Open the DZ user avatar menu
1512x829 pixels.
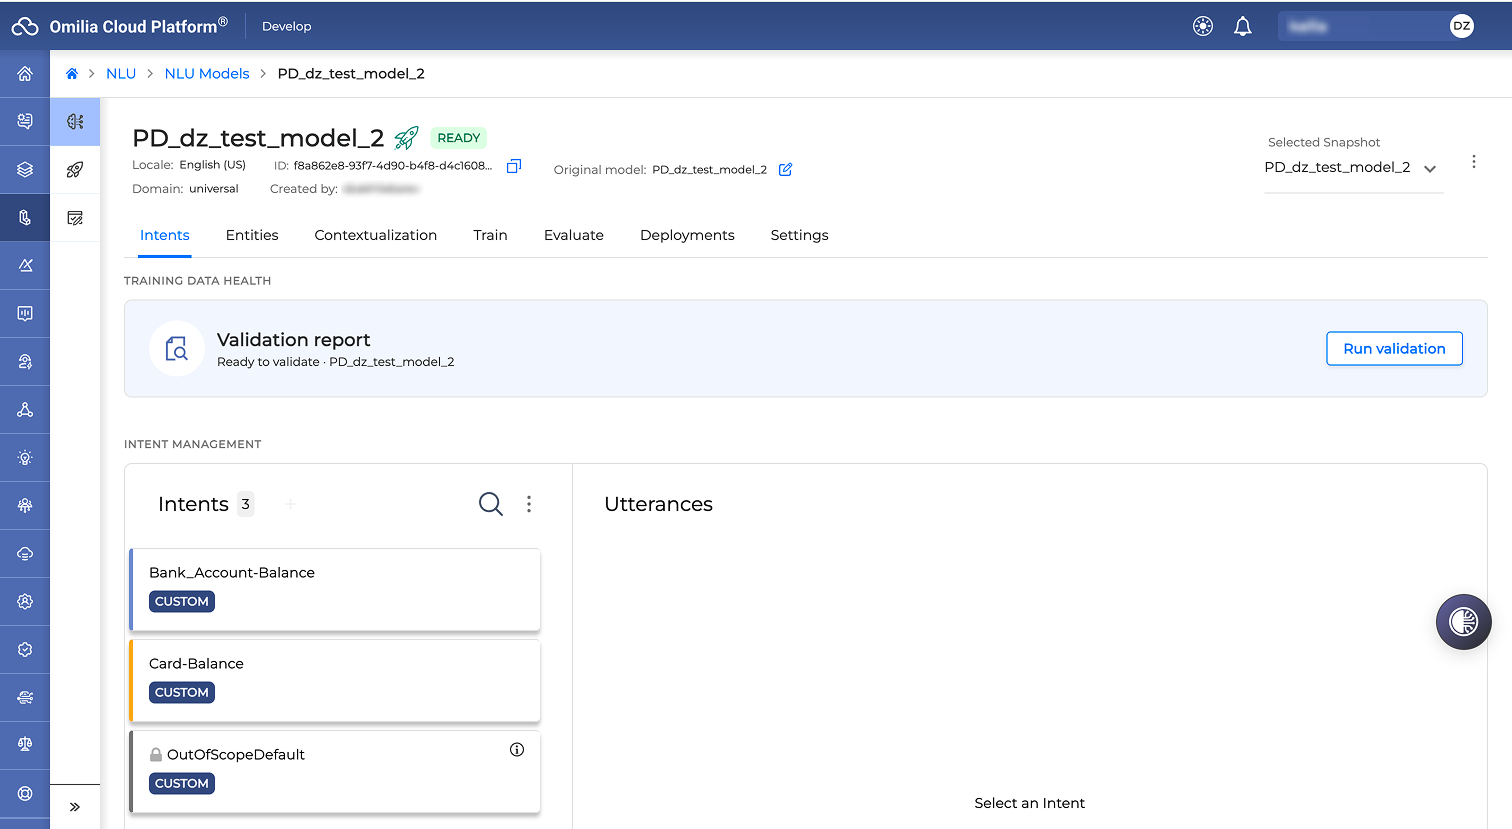1461,27
